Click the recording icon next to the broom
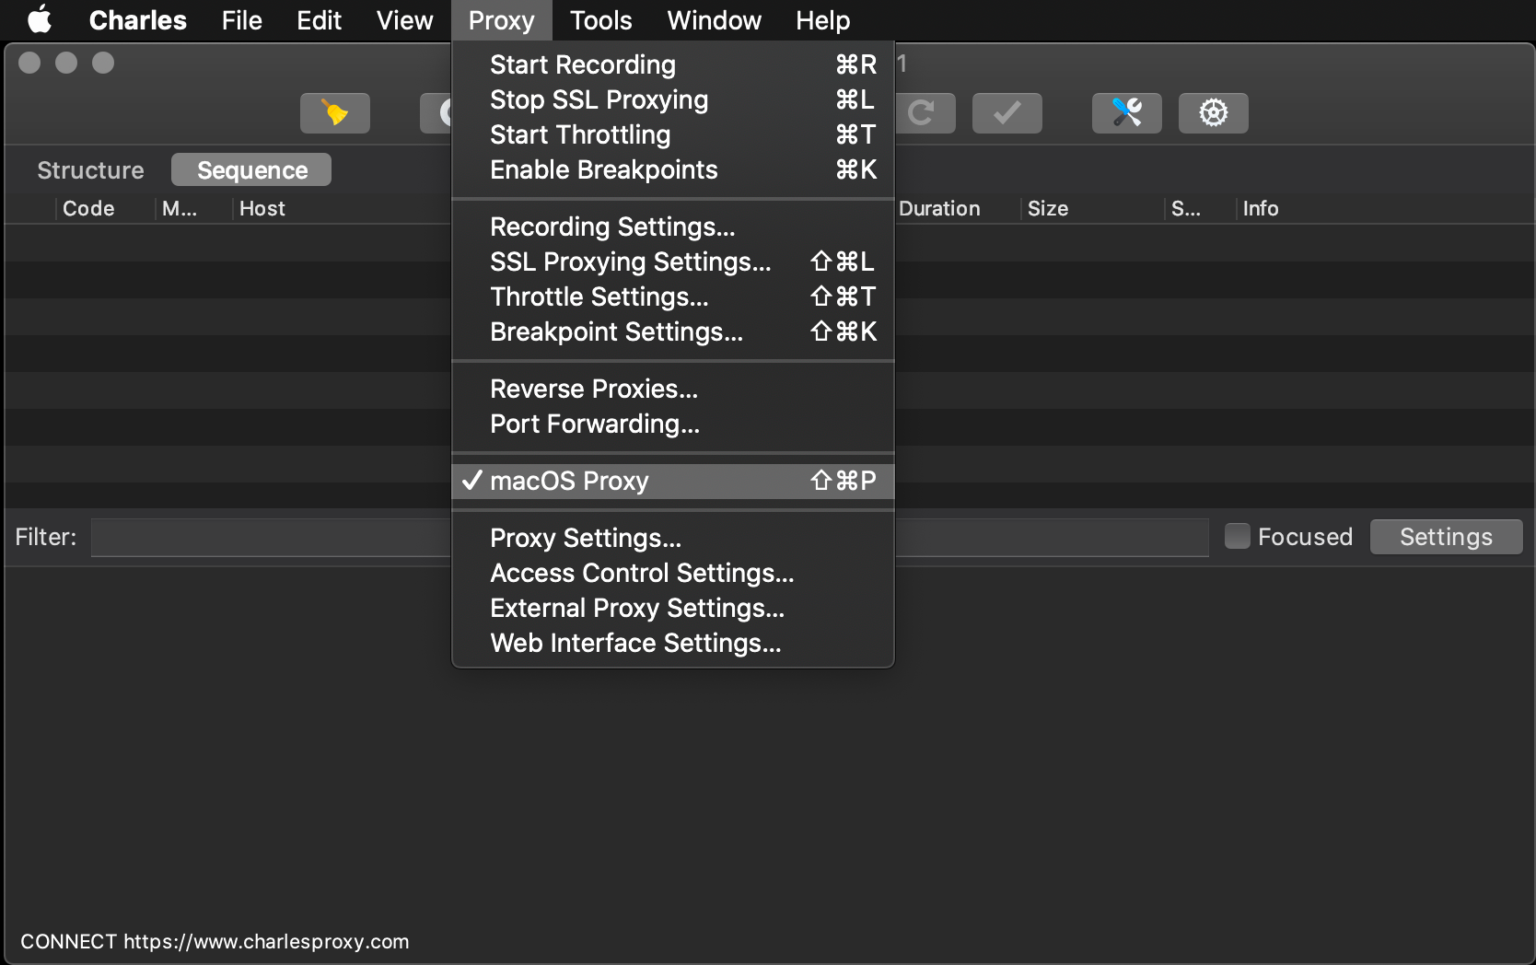Viewport: 1536px width, 965px height. (x=443, y=113)
